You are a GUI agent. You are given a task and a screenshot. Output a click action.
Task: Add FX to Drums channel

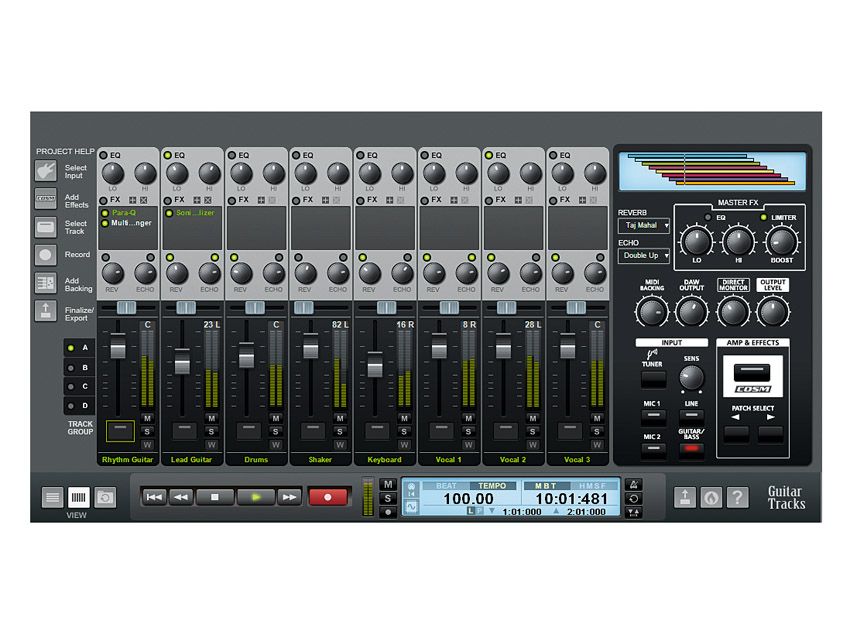[x=261, y=201]
